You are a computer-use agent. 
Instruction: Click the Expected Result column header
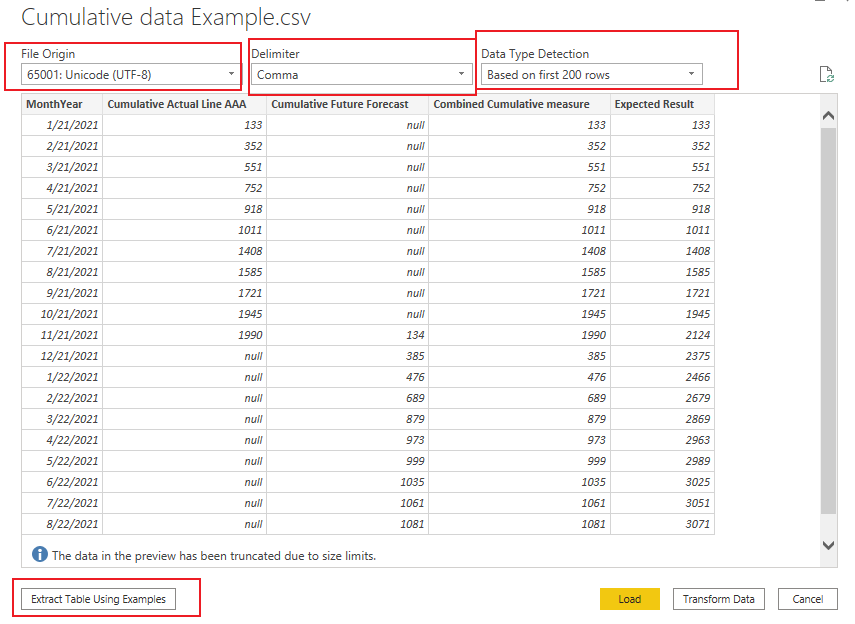(x=662, y=104)
